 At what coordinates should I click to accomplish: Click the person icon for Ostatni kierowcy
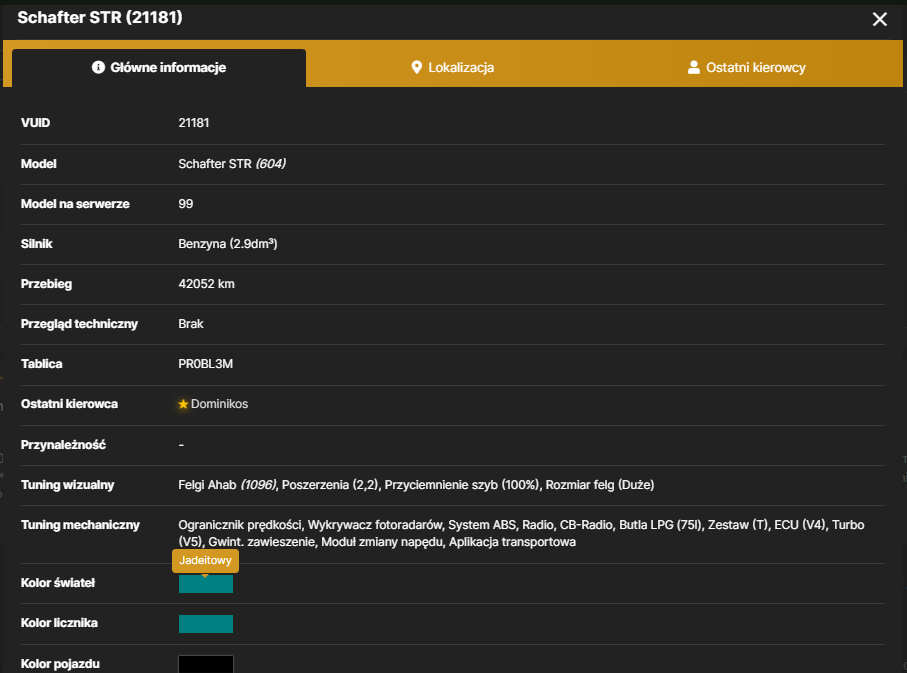(694, 67)
